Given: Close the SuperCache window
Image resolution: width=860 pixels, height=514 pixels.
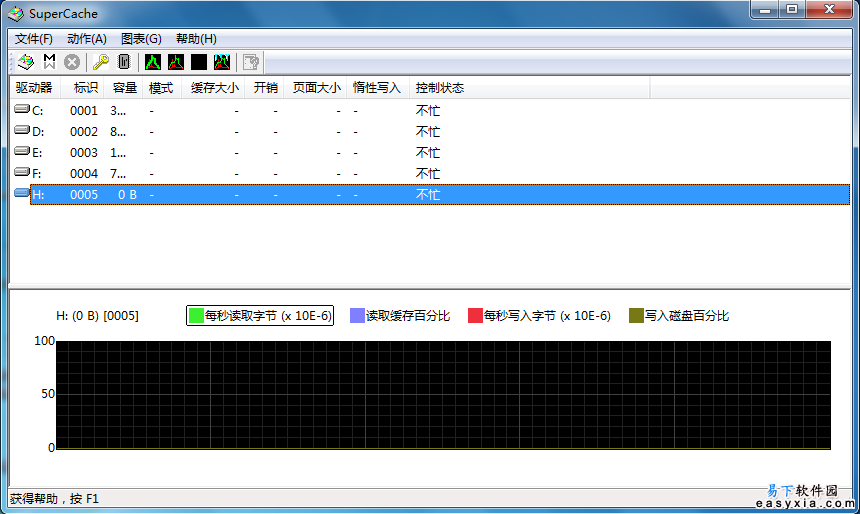Looking at the screenshot, I should click(x=829, y=10).
